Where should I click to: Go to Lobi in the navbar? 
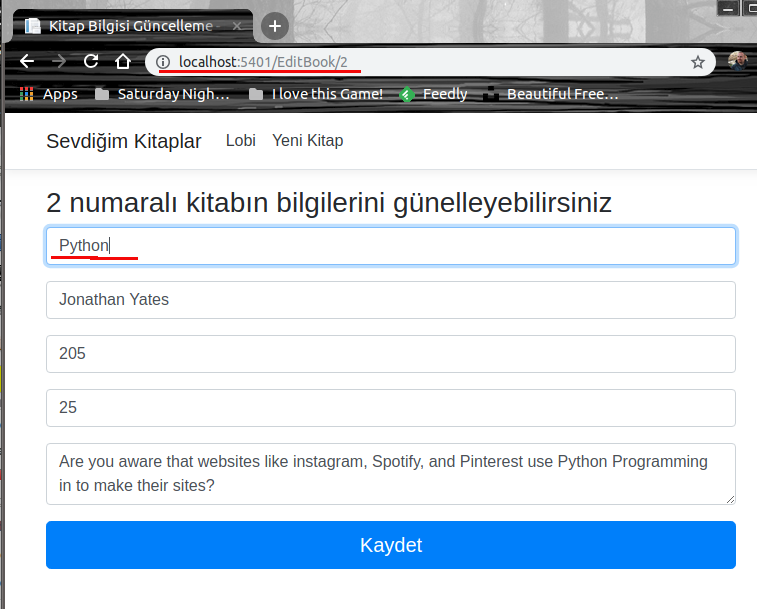pyautogui.click(x=241, y=141)
